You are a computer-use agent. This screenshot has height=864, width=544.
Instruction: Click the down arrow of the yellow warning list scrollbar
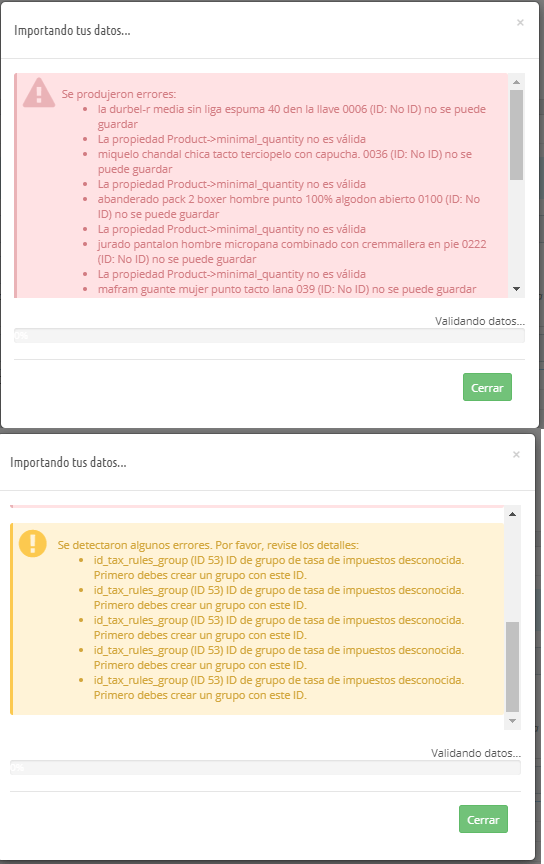[x=512, y=721]
